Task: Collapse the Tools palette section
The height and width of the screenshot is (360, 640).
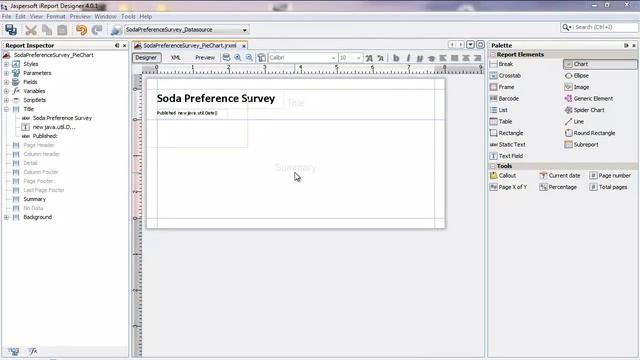Action: tap(493, 166)
